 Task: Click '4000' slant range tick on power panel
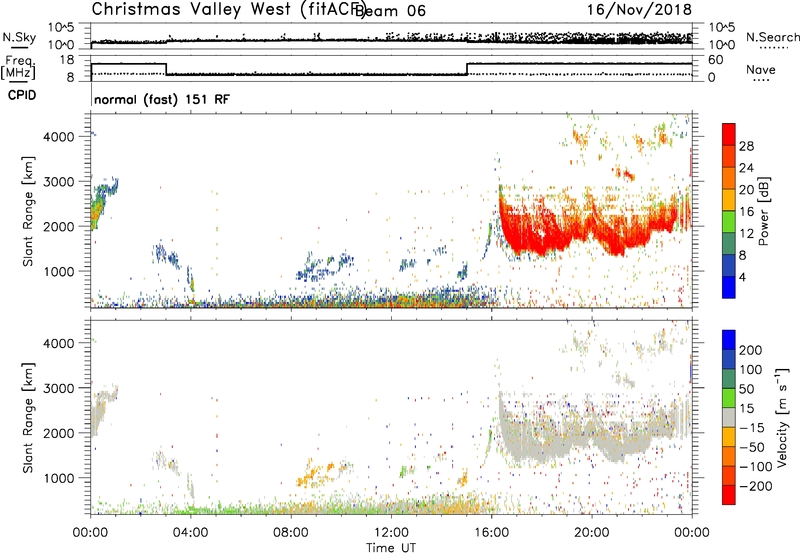(58, 137)
